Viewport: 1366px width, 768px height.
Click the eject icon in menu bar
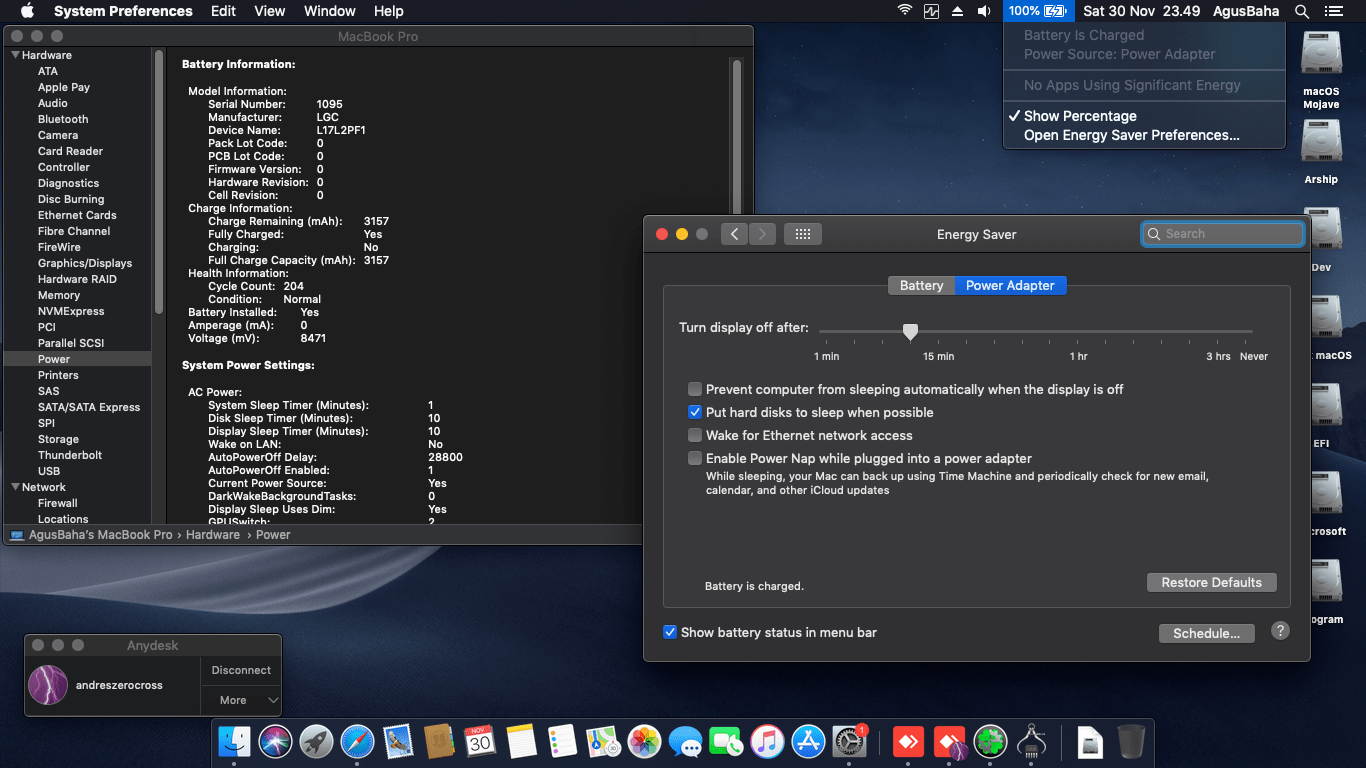click(957, 11)
